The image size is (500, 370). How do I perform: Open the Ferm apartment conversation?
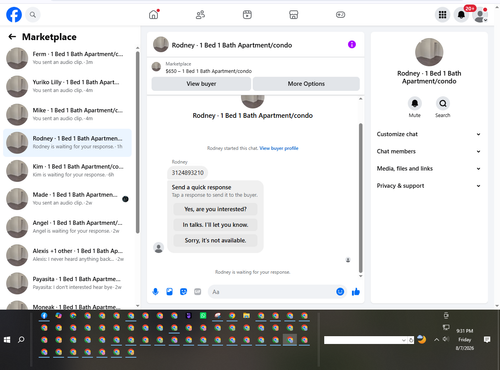click(x=67, y=58)
